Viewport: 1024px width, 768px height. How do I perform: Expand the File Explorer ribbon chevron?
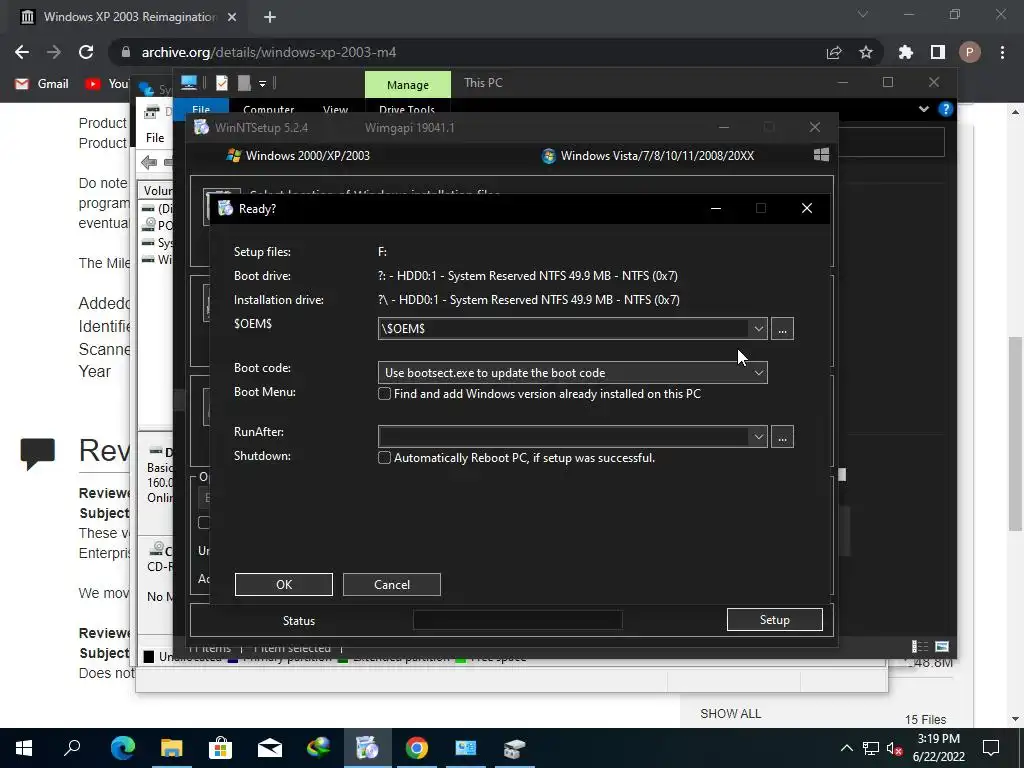[923, 109]
